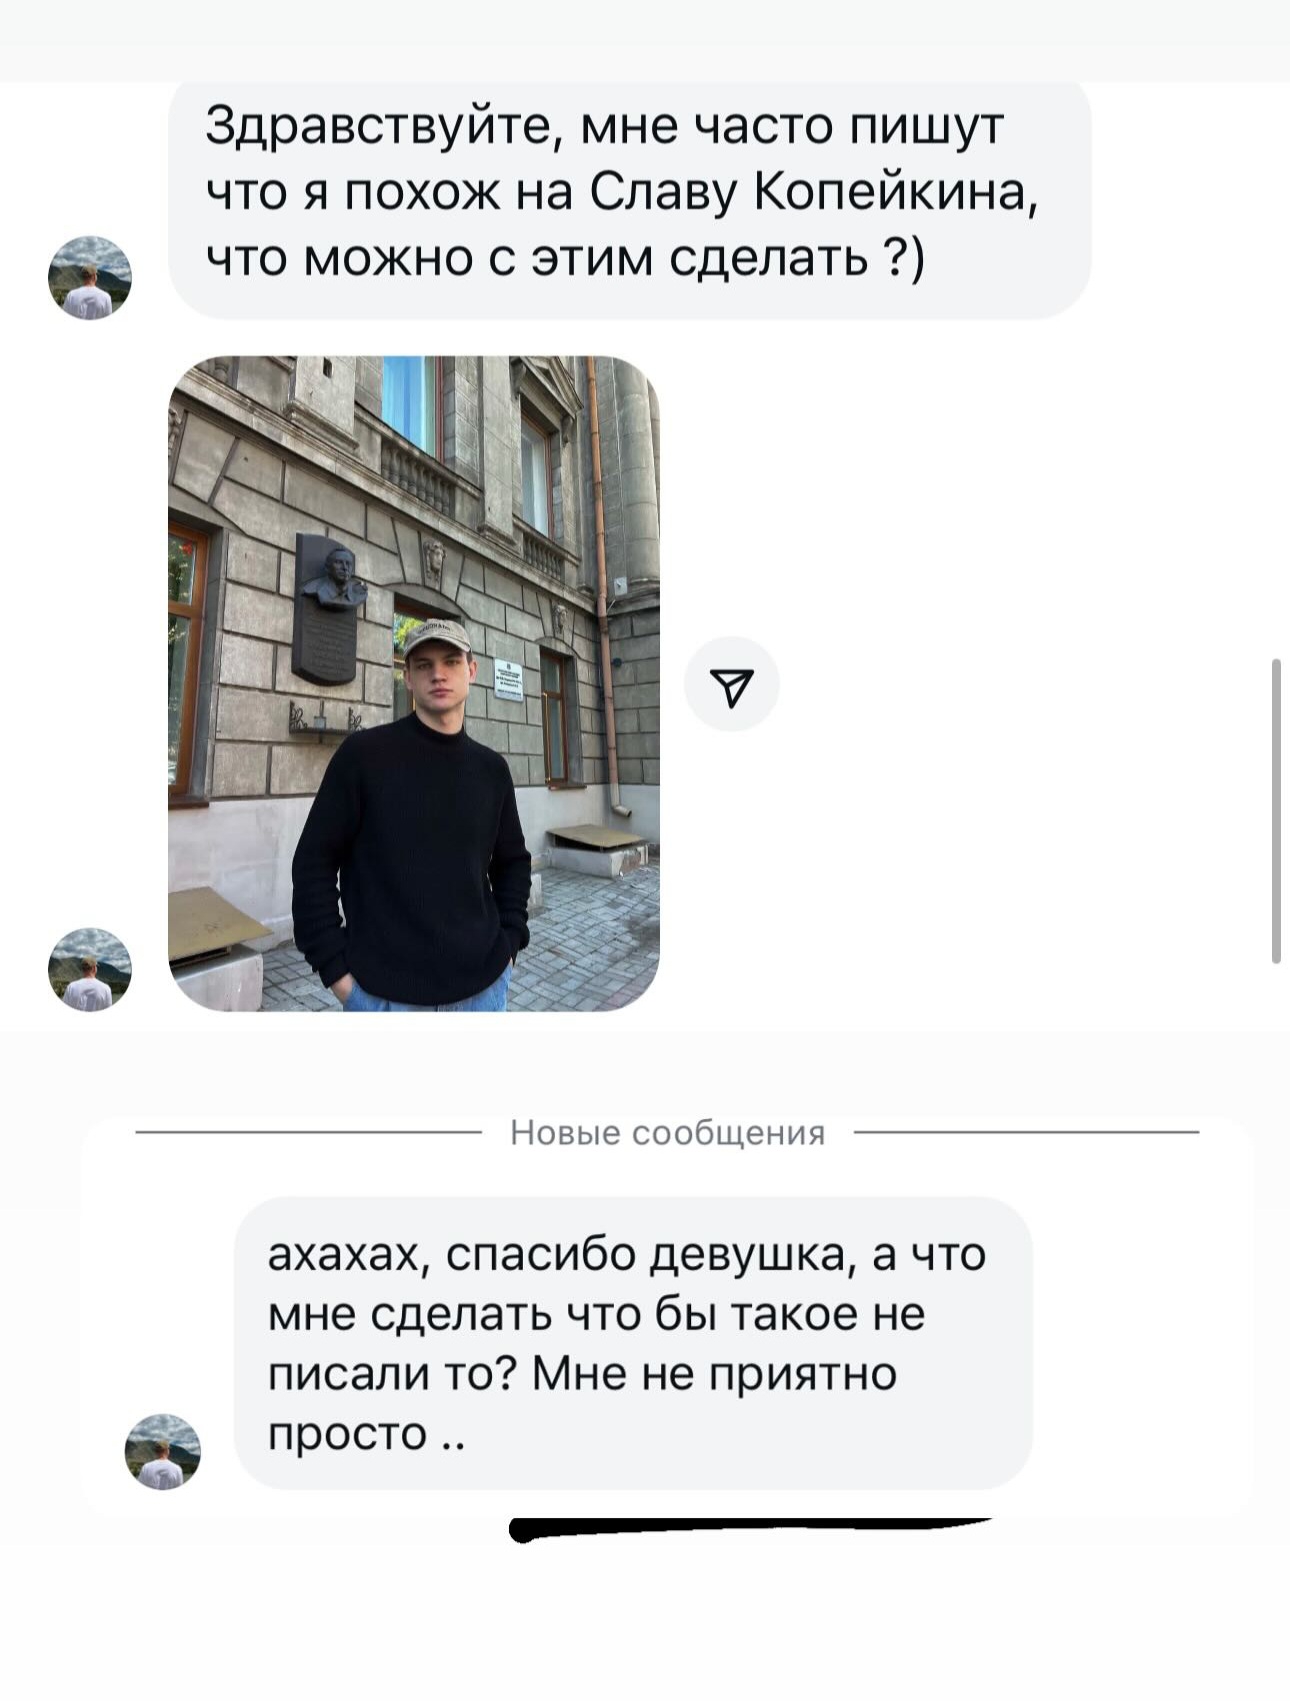Click the vertical scrollbar on the right edge

click(1276, 811)
